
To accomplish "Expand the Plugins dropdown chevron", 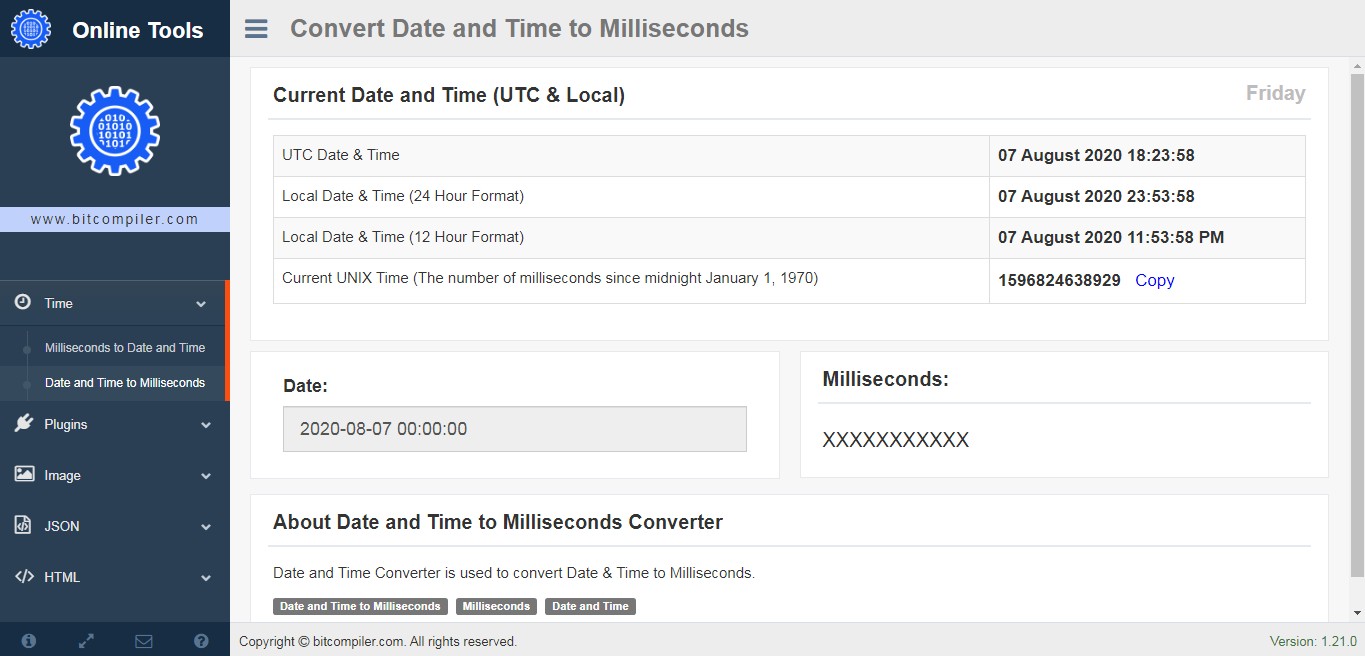I will click(x=204, y=424).
